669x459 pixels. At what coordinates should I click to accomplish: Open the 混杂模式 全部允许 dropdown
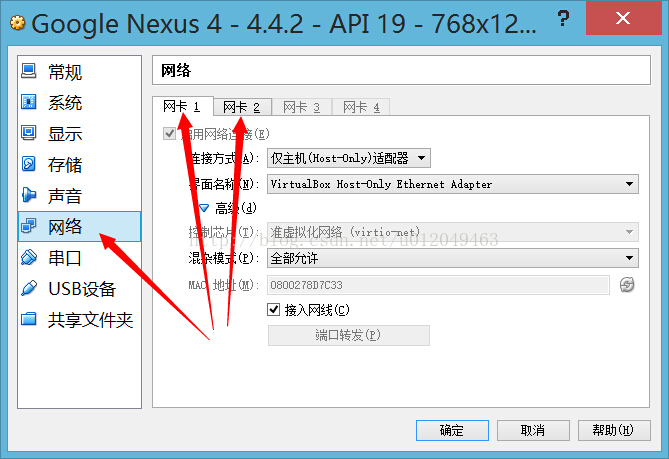point(453,258)
